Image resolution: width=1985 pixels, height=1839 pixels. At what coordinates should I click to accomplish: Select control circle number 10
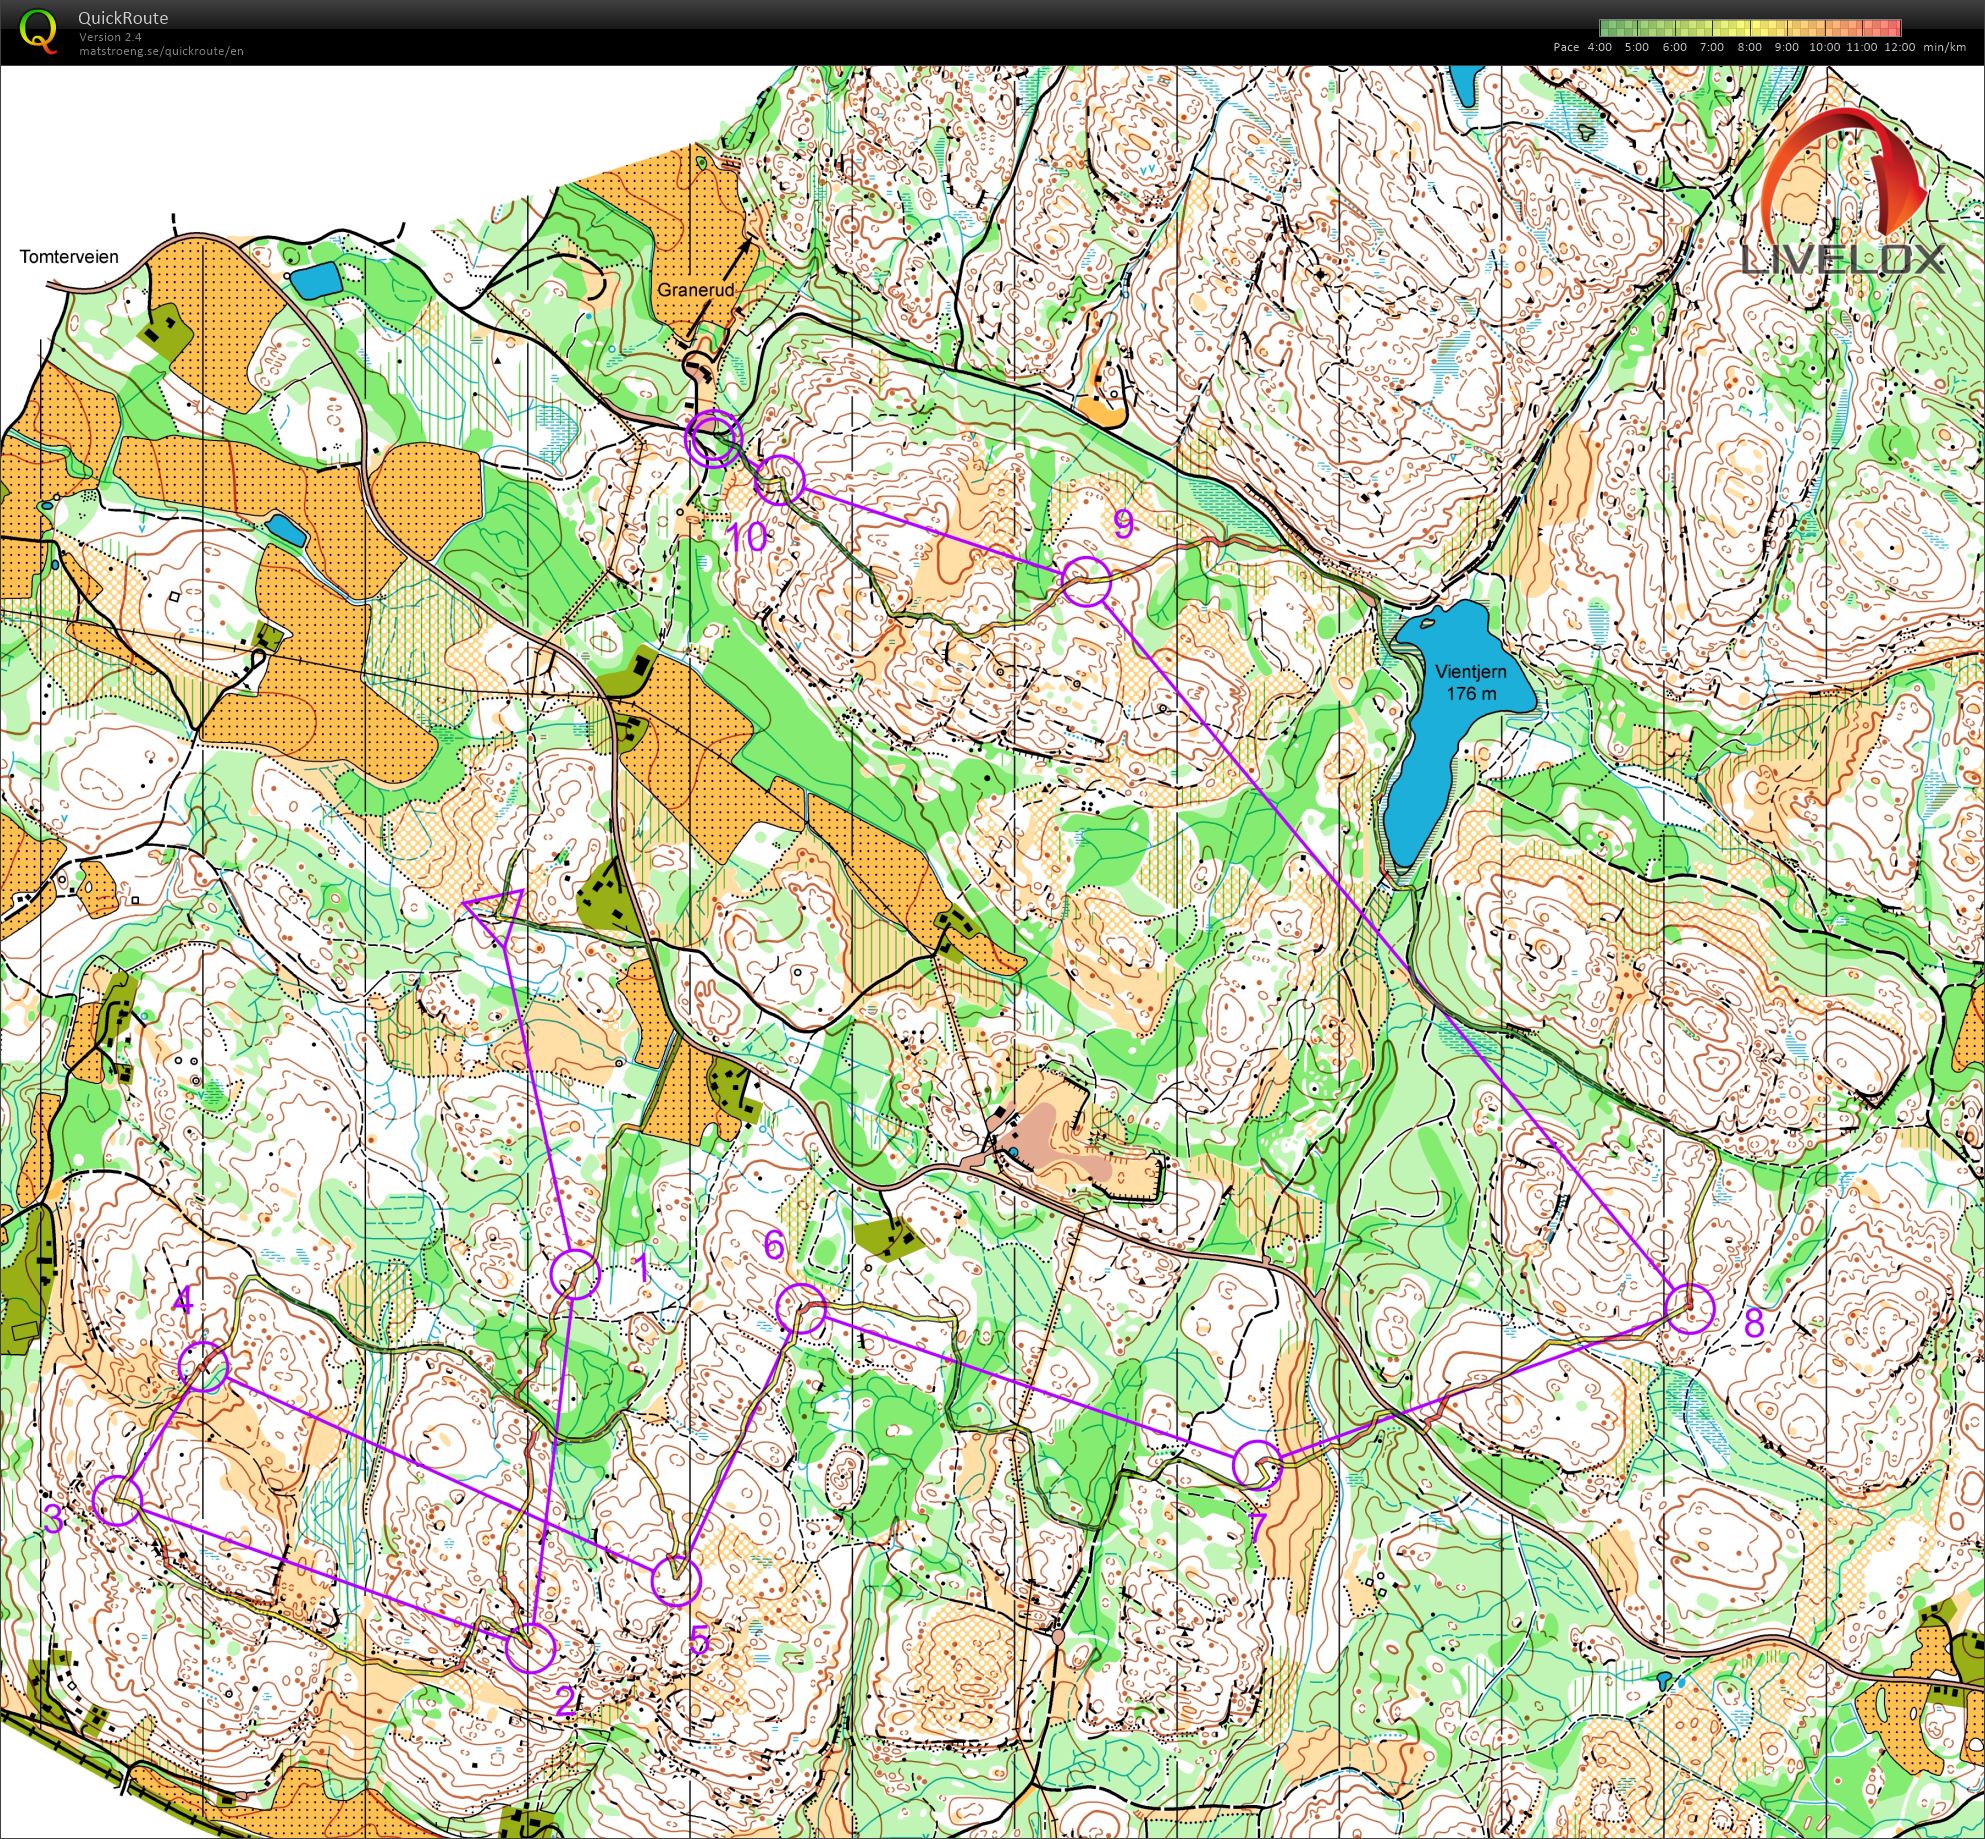(x=779, y=480)
